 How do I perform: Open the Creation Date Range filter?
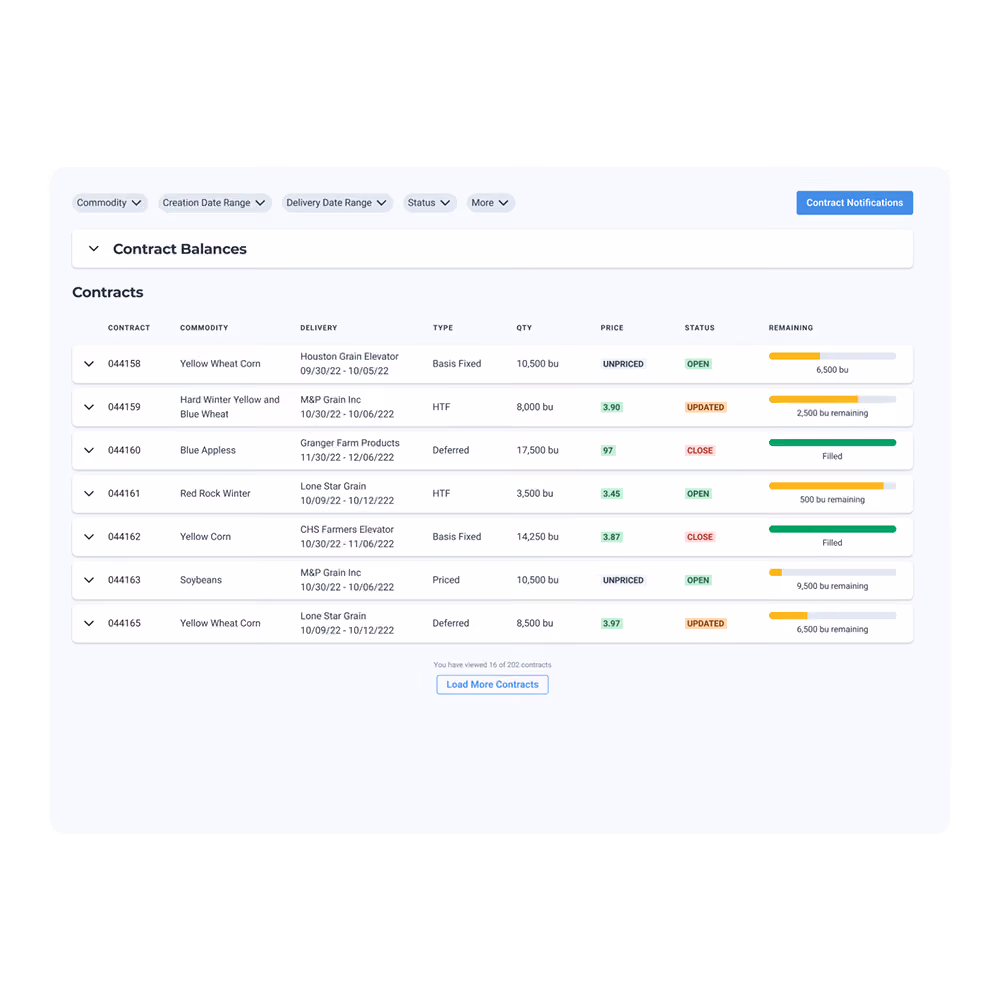click(214, 203)
